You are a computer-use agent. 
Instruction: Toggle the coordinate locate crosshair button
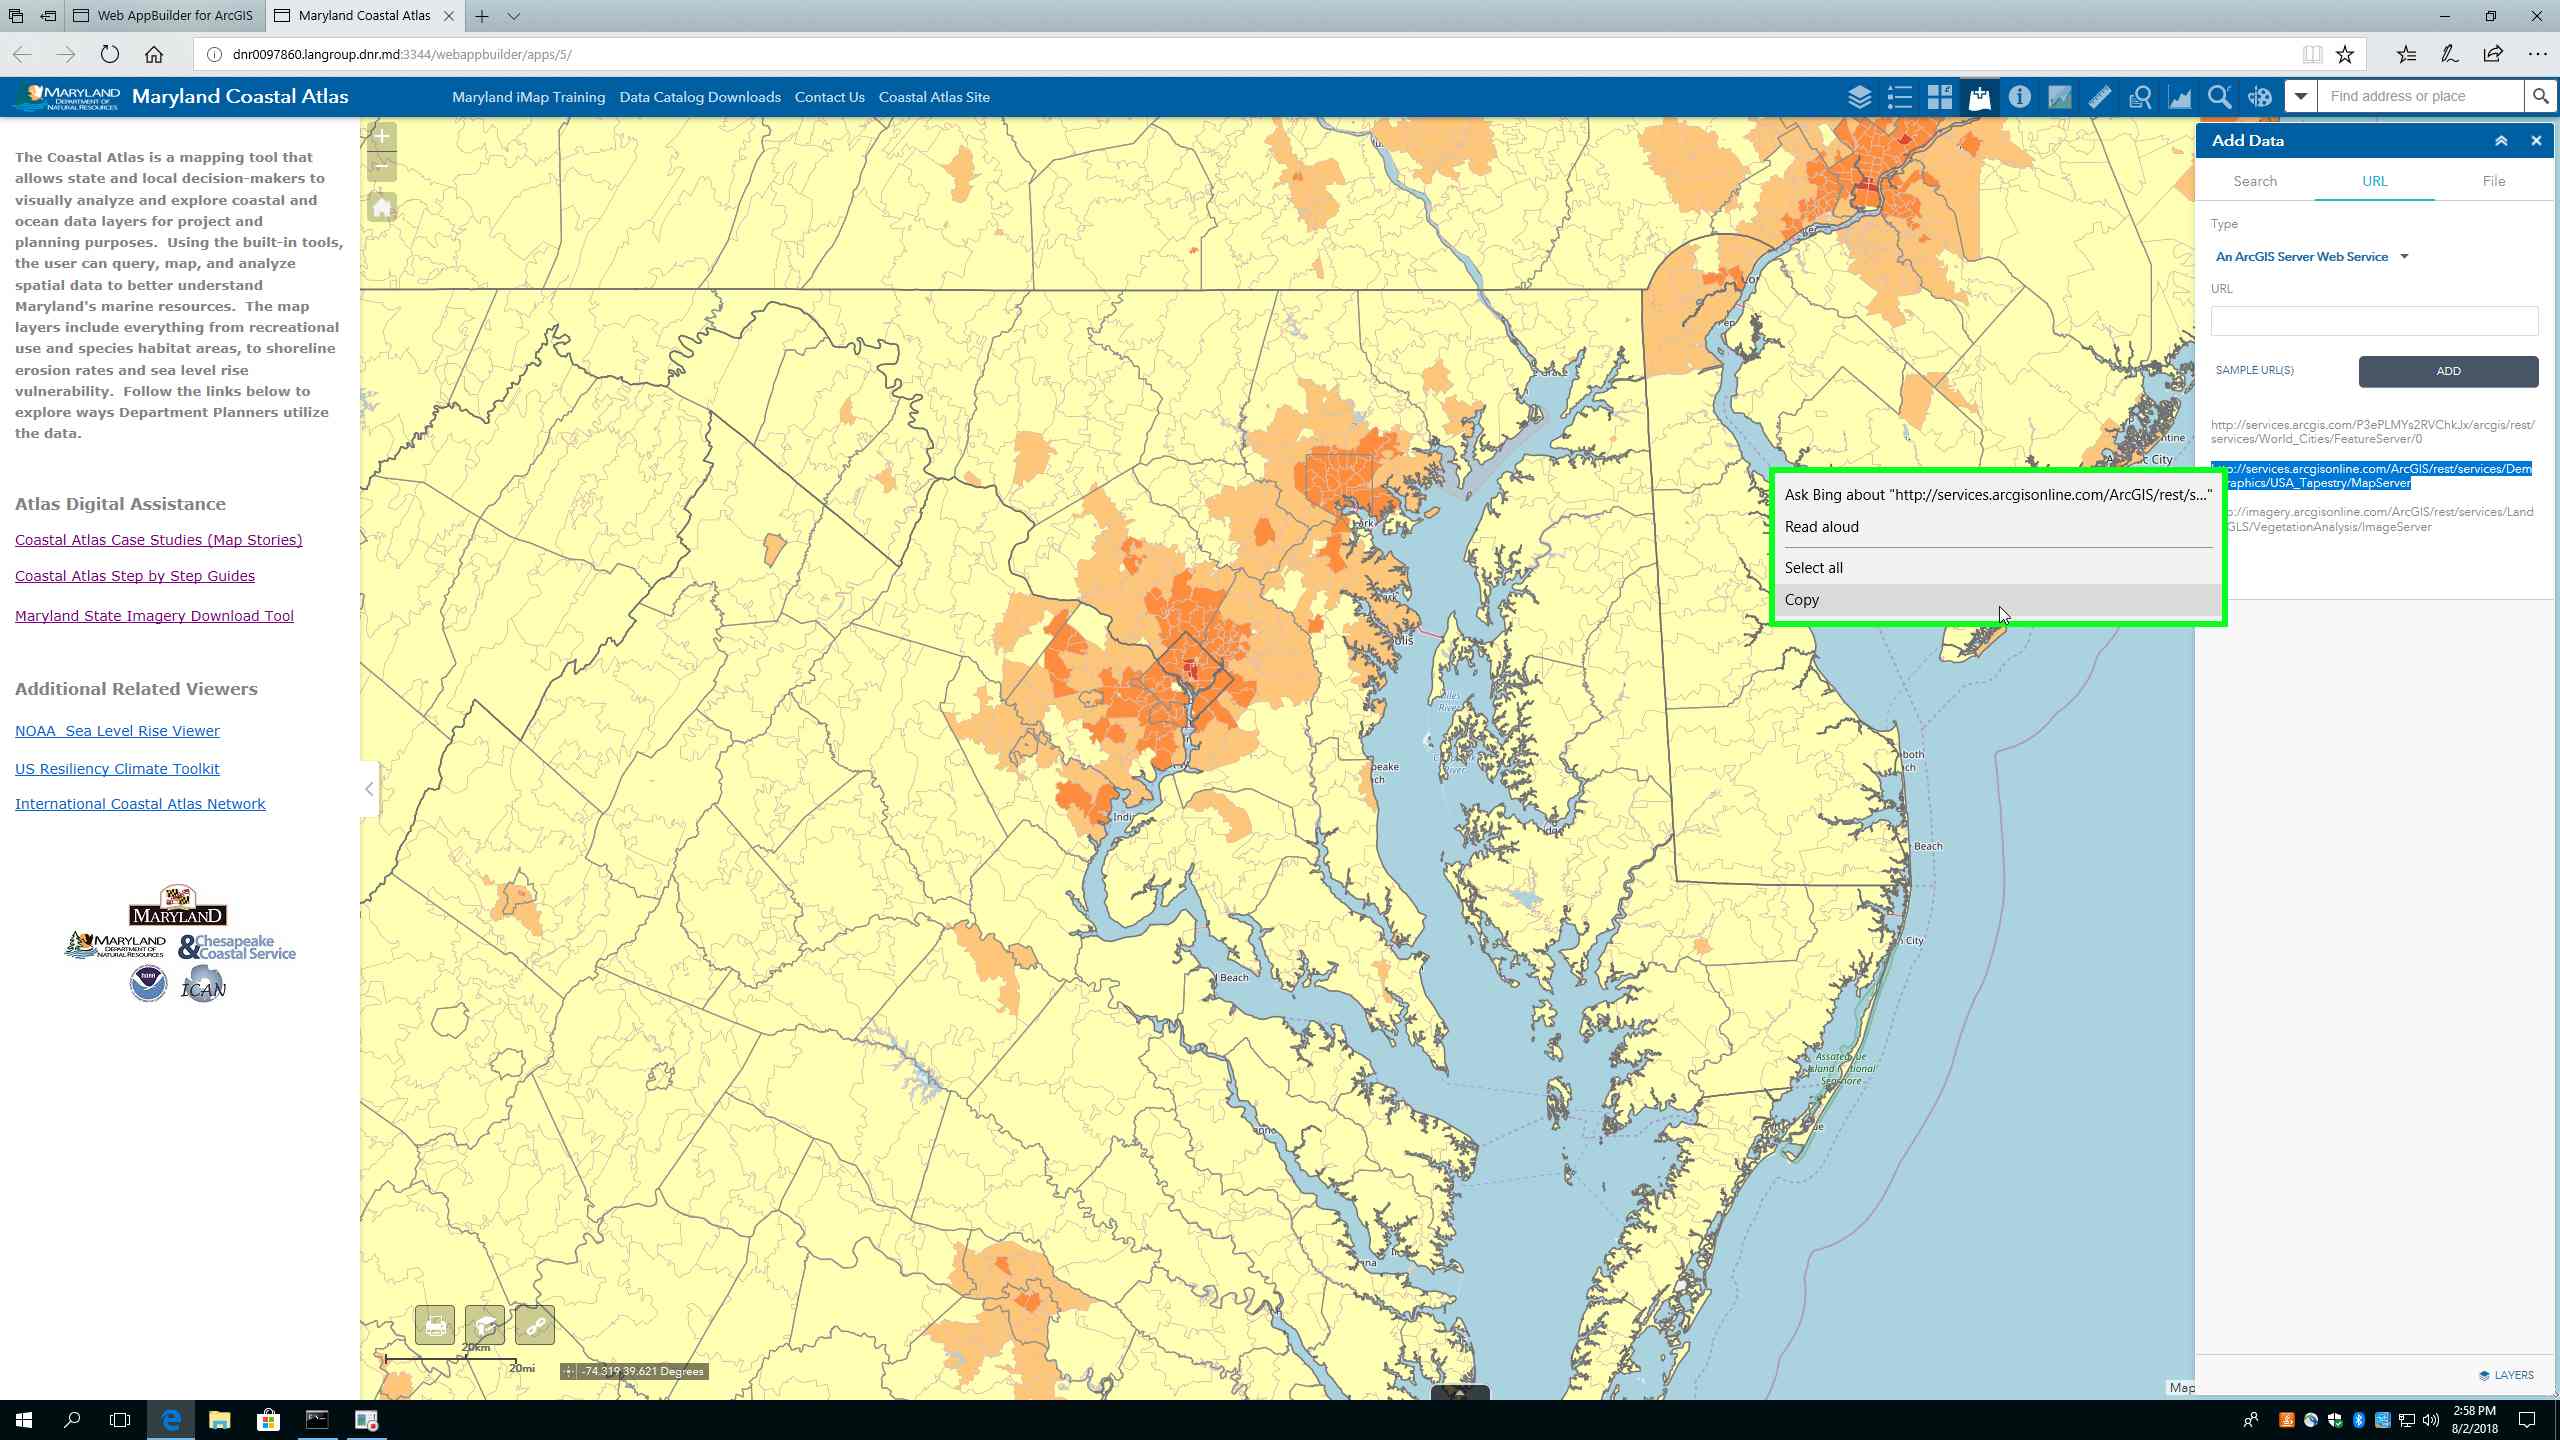coord(569,1371)
